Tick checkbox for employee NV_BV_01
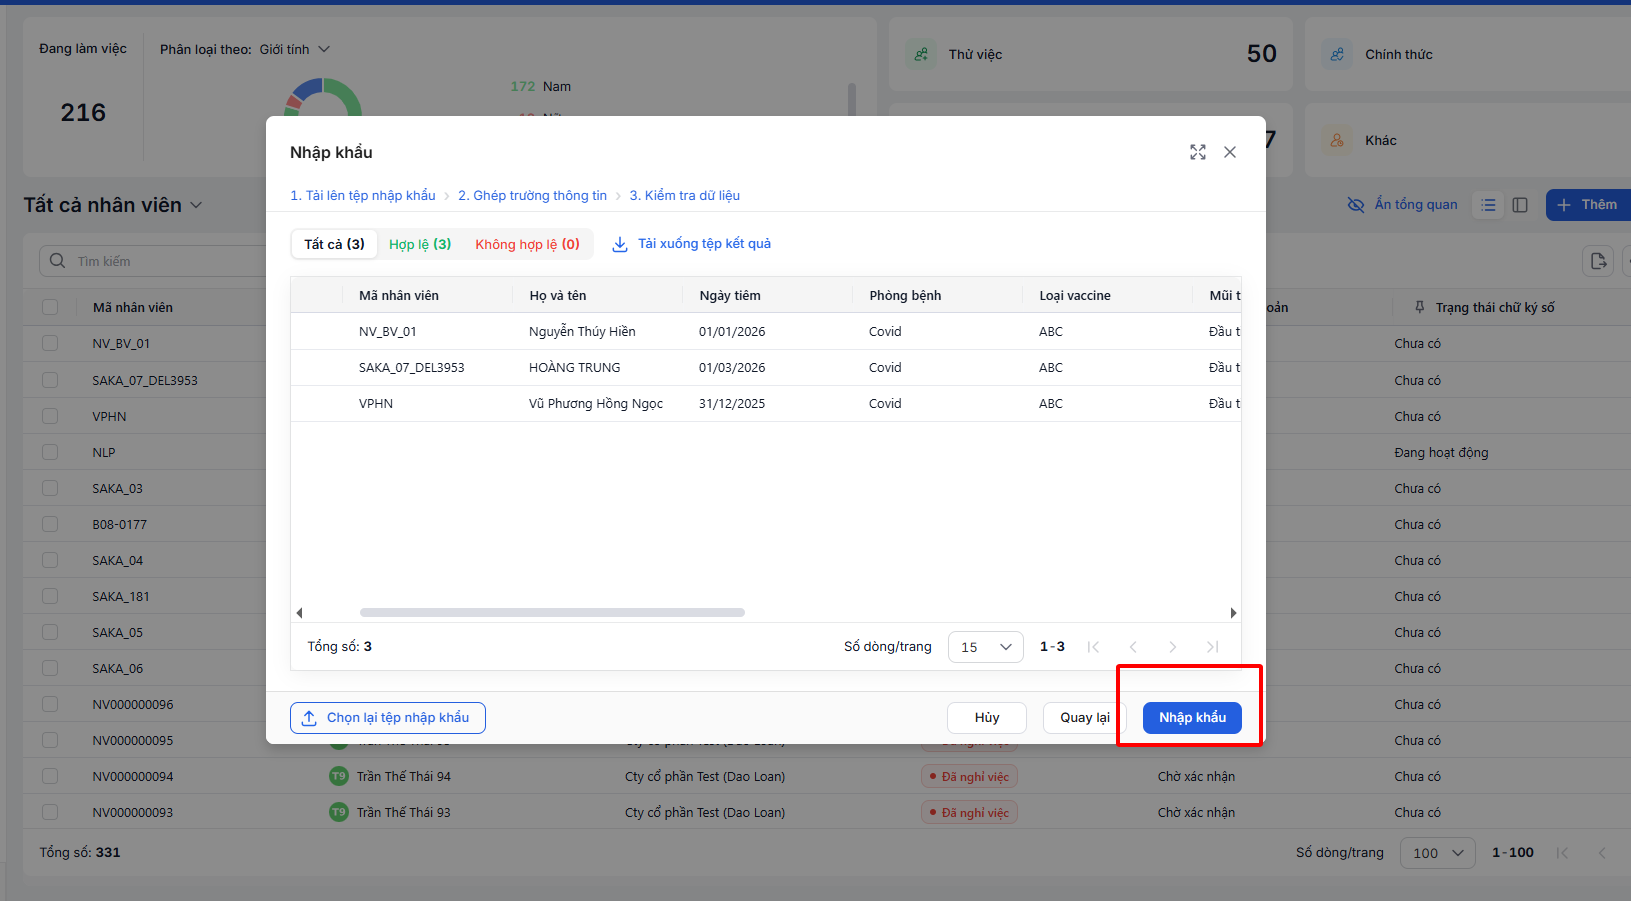Viewport: 1631px width, 901px height. click(x=50, y=343)
